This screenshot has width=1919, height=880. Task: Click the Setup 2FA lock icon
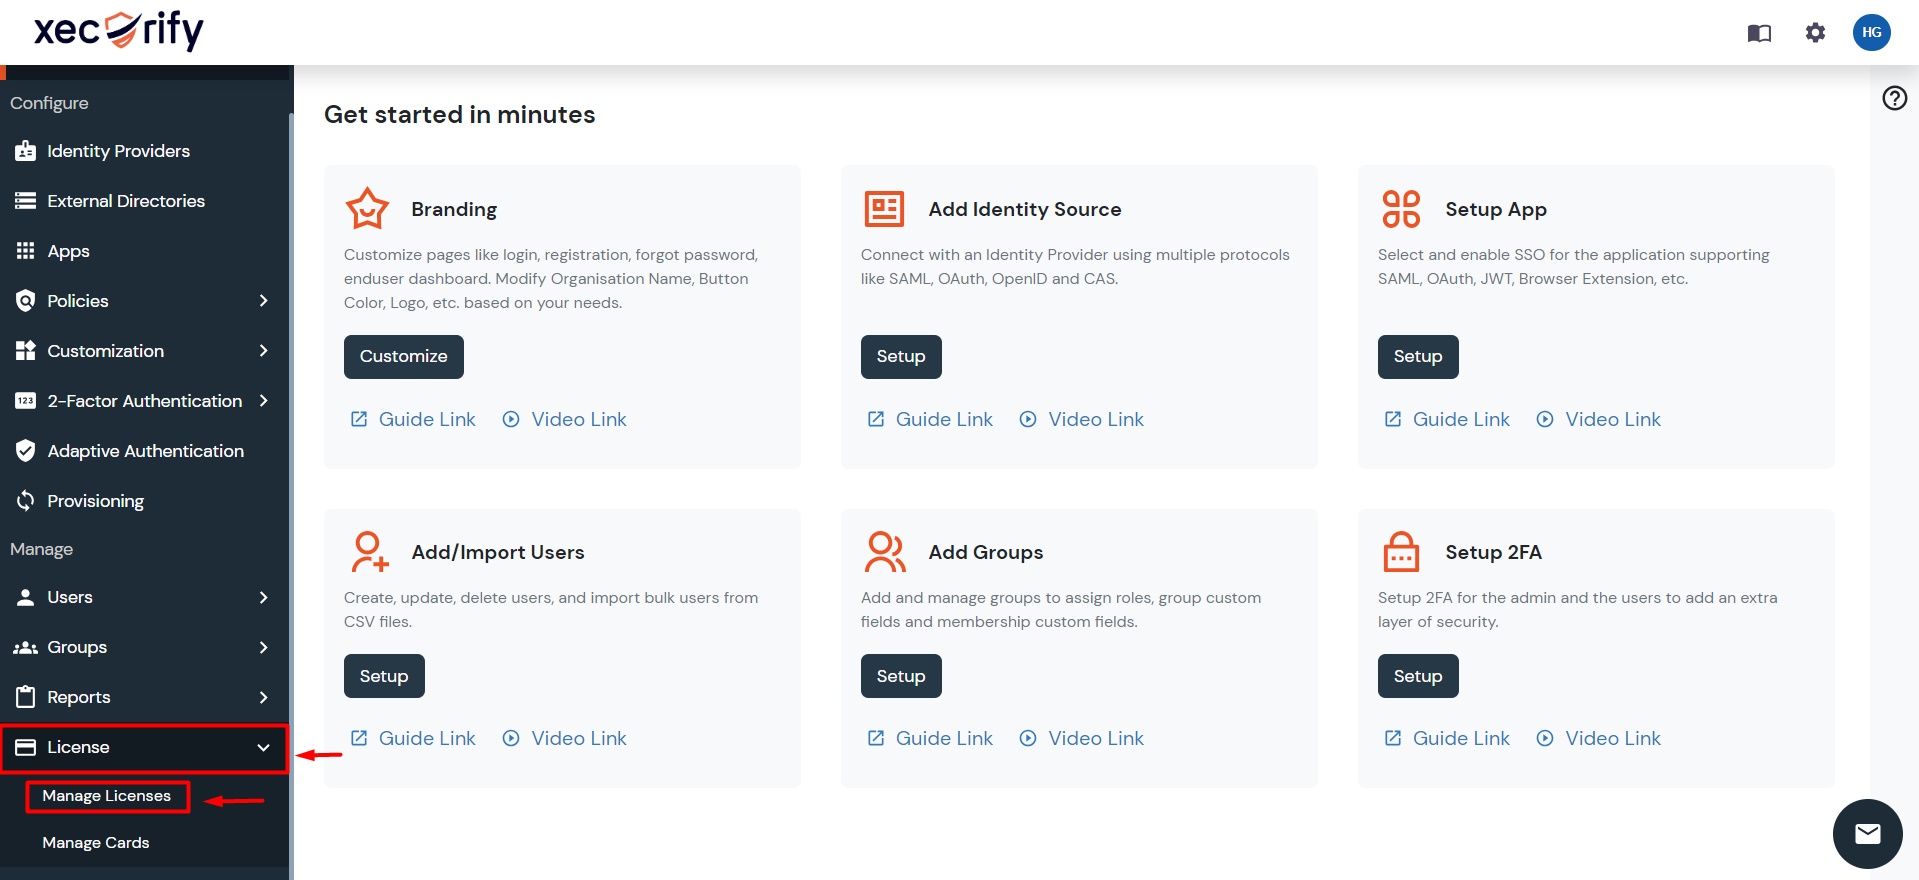1401,552
